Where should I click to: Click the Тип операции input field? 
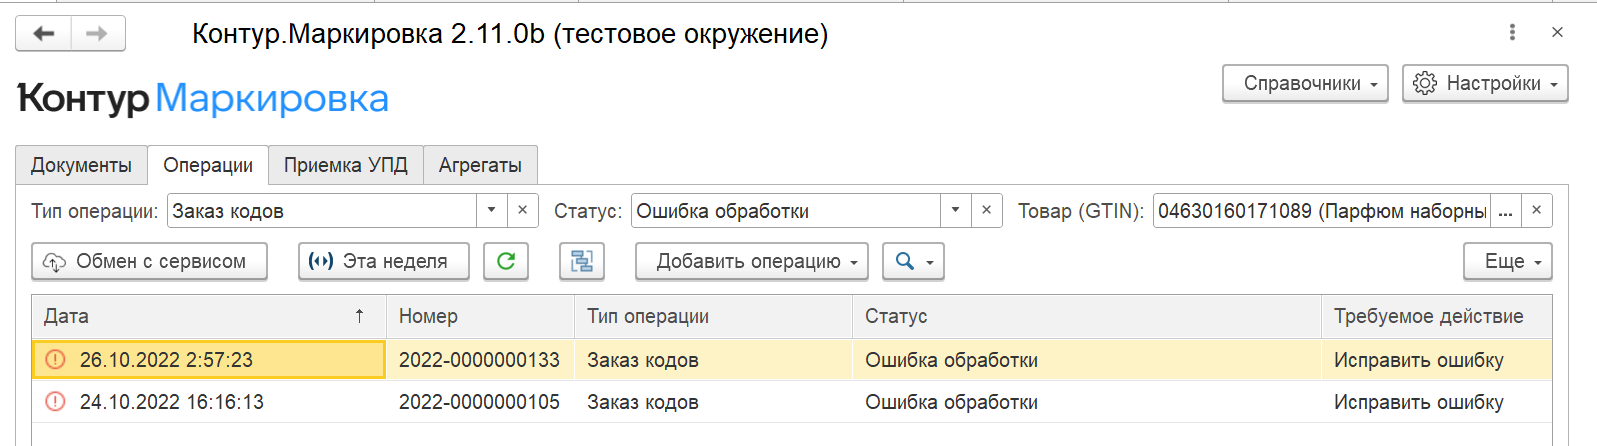[322, 211]
